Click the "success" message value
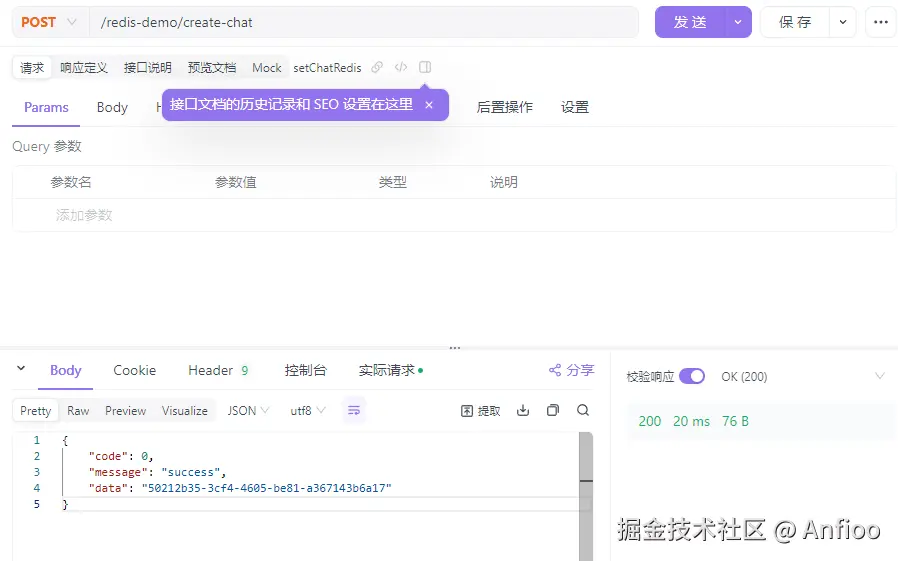Screen dimensions: 898x561 [x=191, y=472]
